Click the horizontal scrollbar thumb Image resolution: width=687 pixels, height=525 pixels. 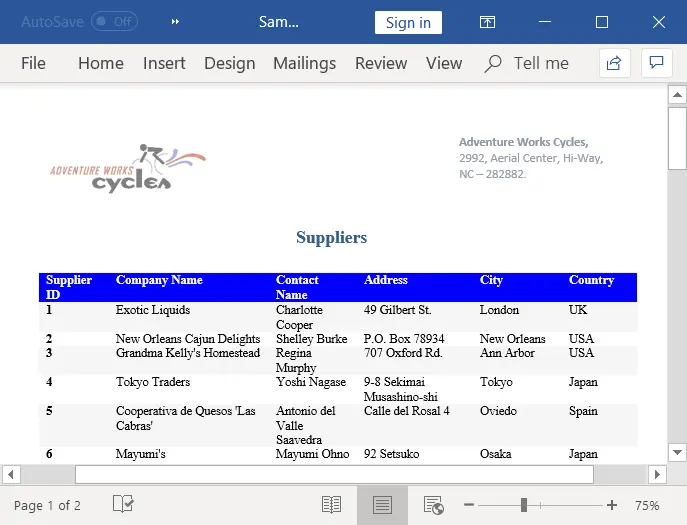334,474
